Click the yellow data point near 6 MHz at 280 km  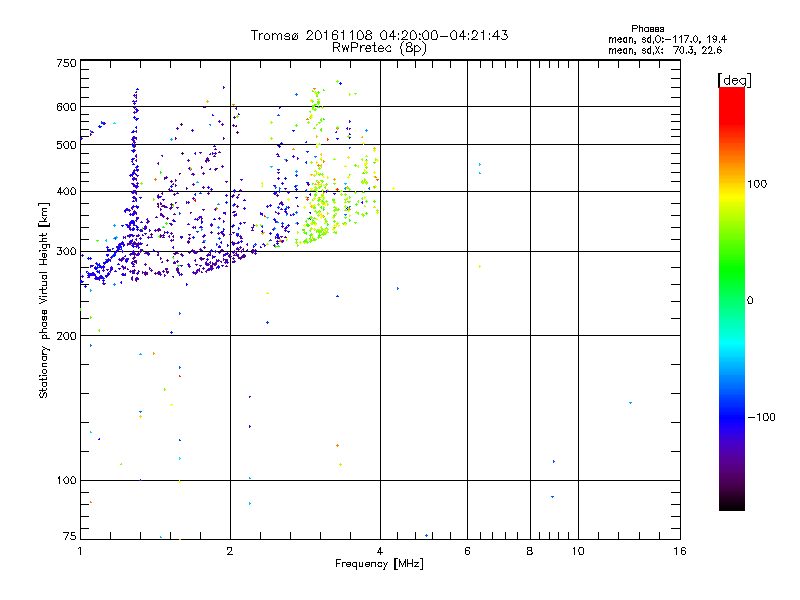[480, 266]
